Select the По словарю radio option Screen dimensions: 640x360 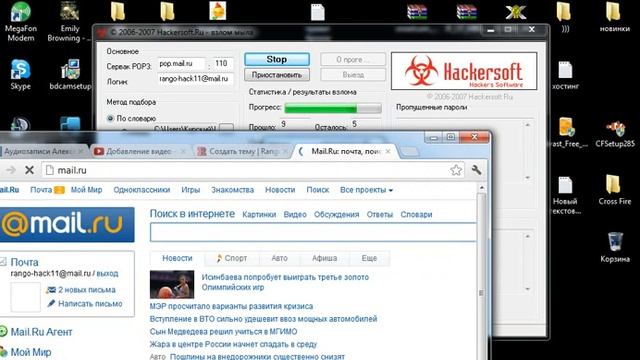tap(110, 118)
